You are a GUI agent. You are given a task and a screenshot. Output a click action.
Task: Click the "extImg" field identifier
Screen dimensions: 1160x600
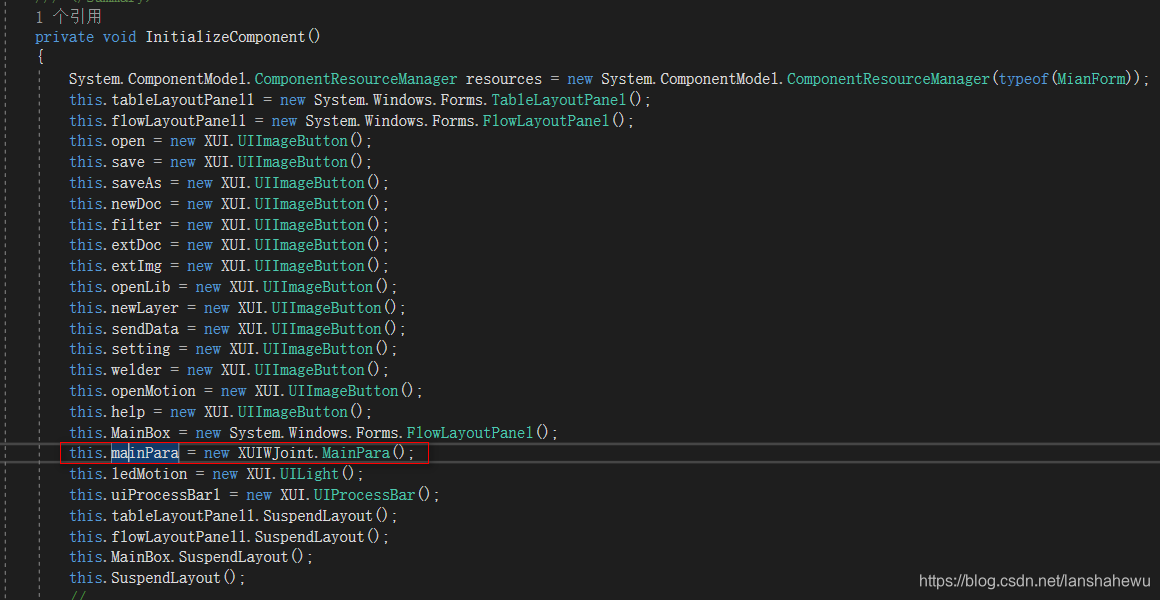point(137,265)
